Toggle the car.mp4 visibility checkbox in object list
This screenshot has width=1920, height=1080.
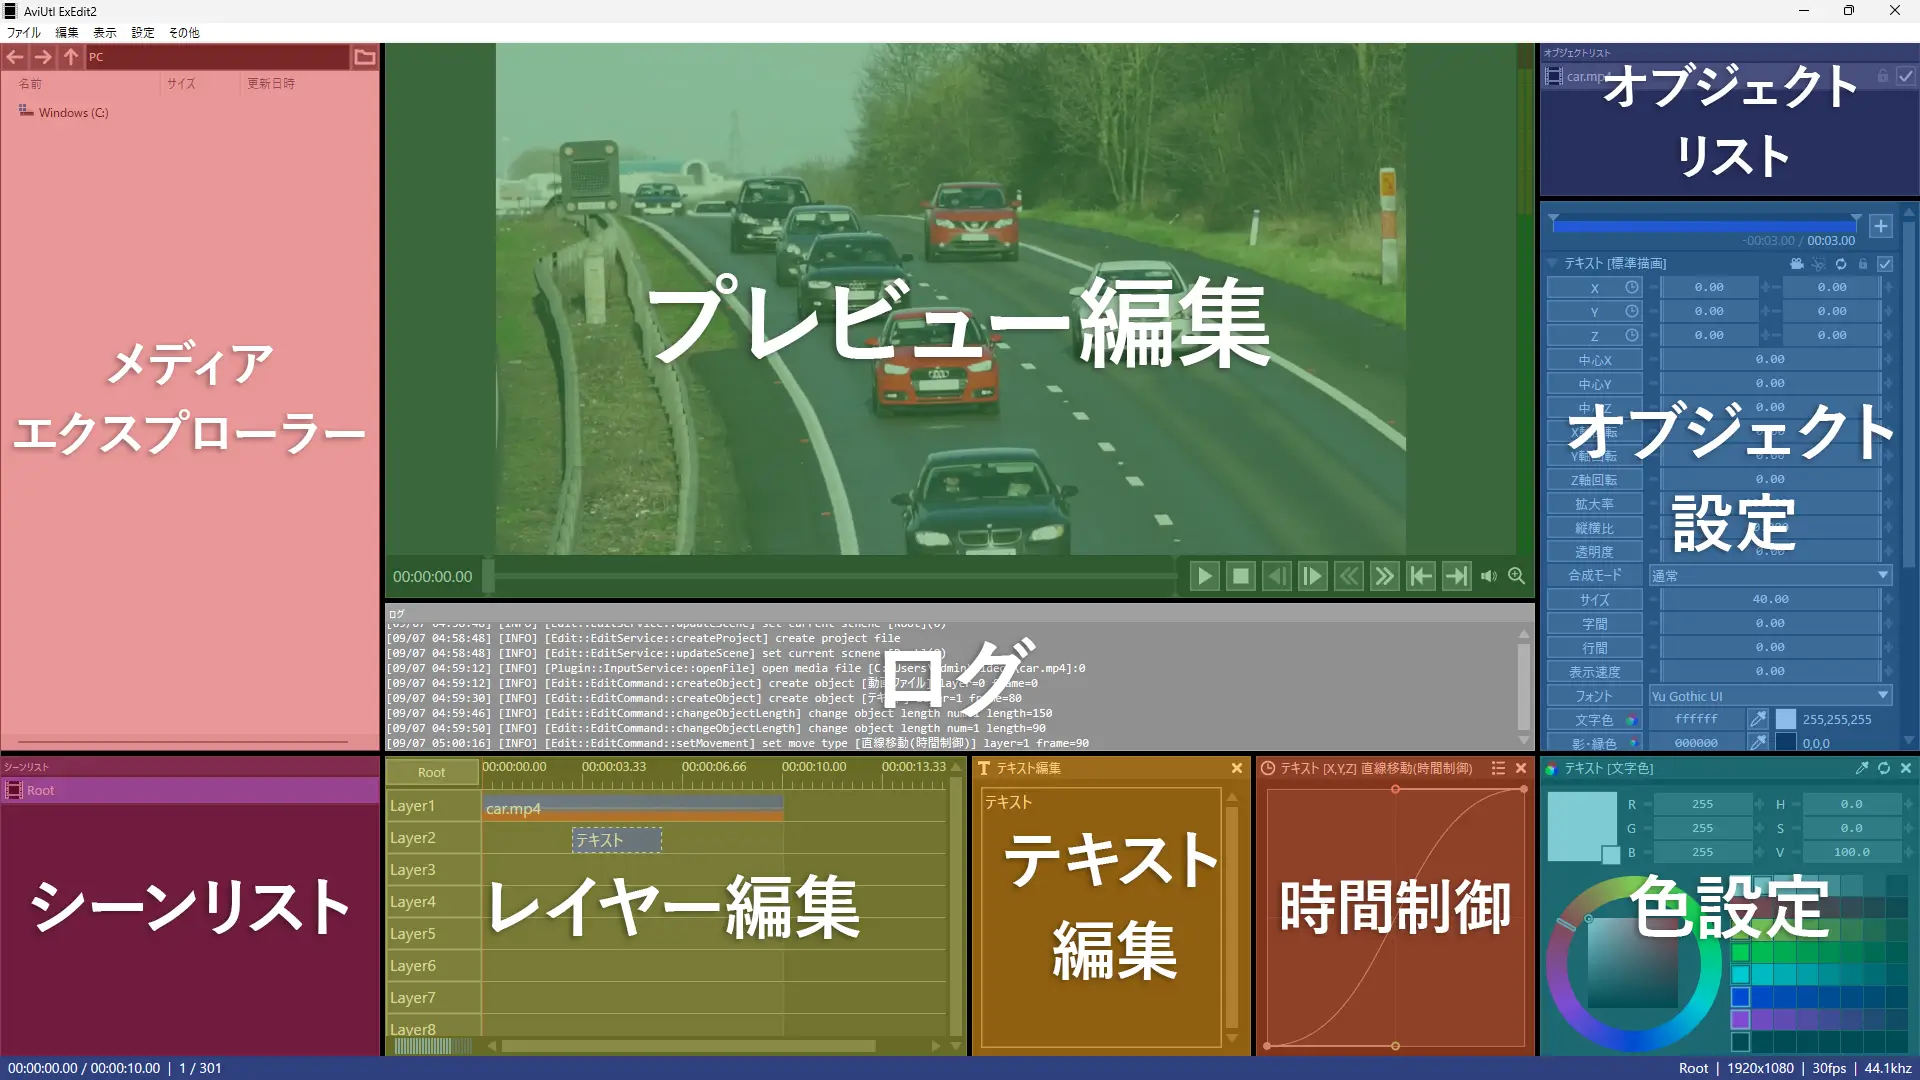(x=1906, y=76)
